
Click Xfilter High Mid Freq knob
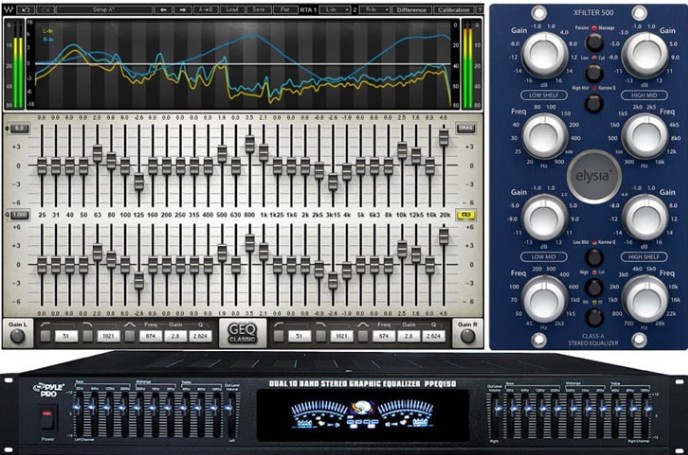pos(645,136)
